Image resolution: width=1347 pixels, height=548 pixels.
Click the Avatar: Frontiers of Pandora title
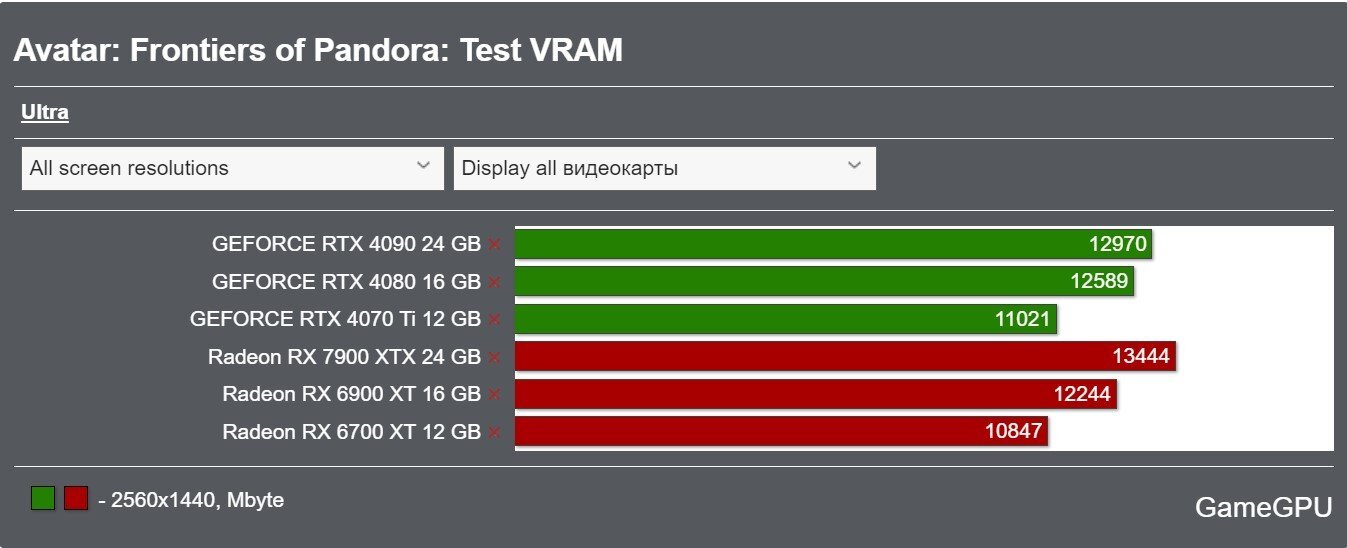318,50
